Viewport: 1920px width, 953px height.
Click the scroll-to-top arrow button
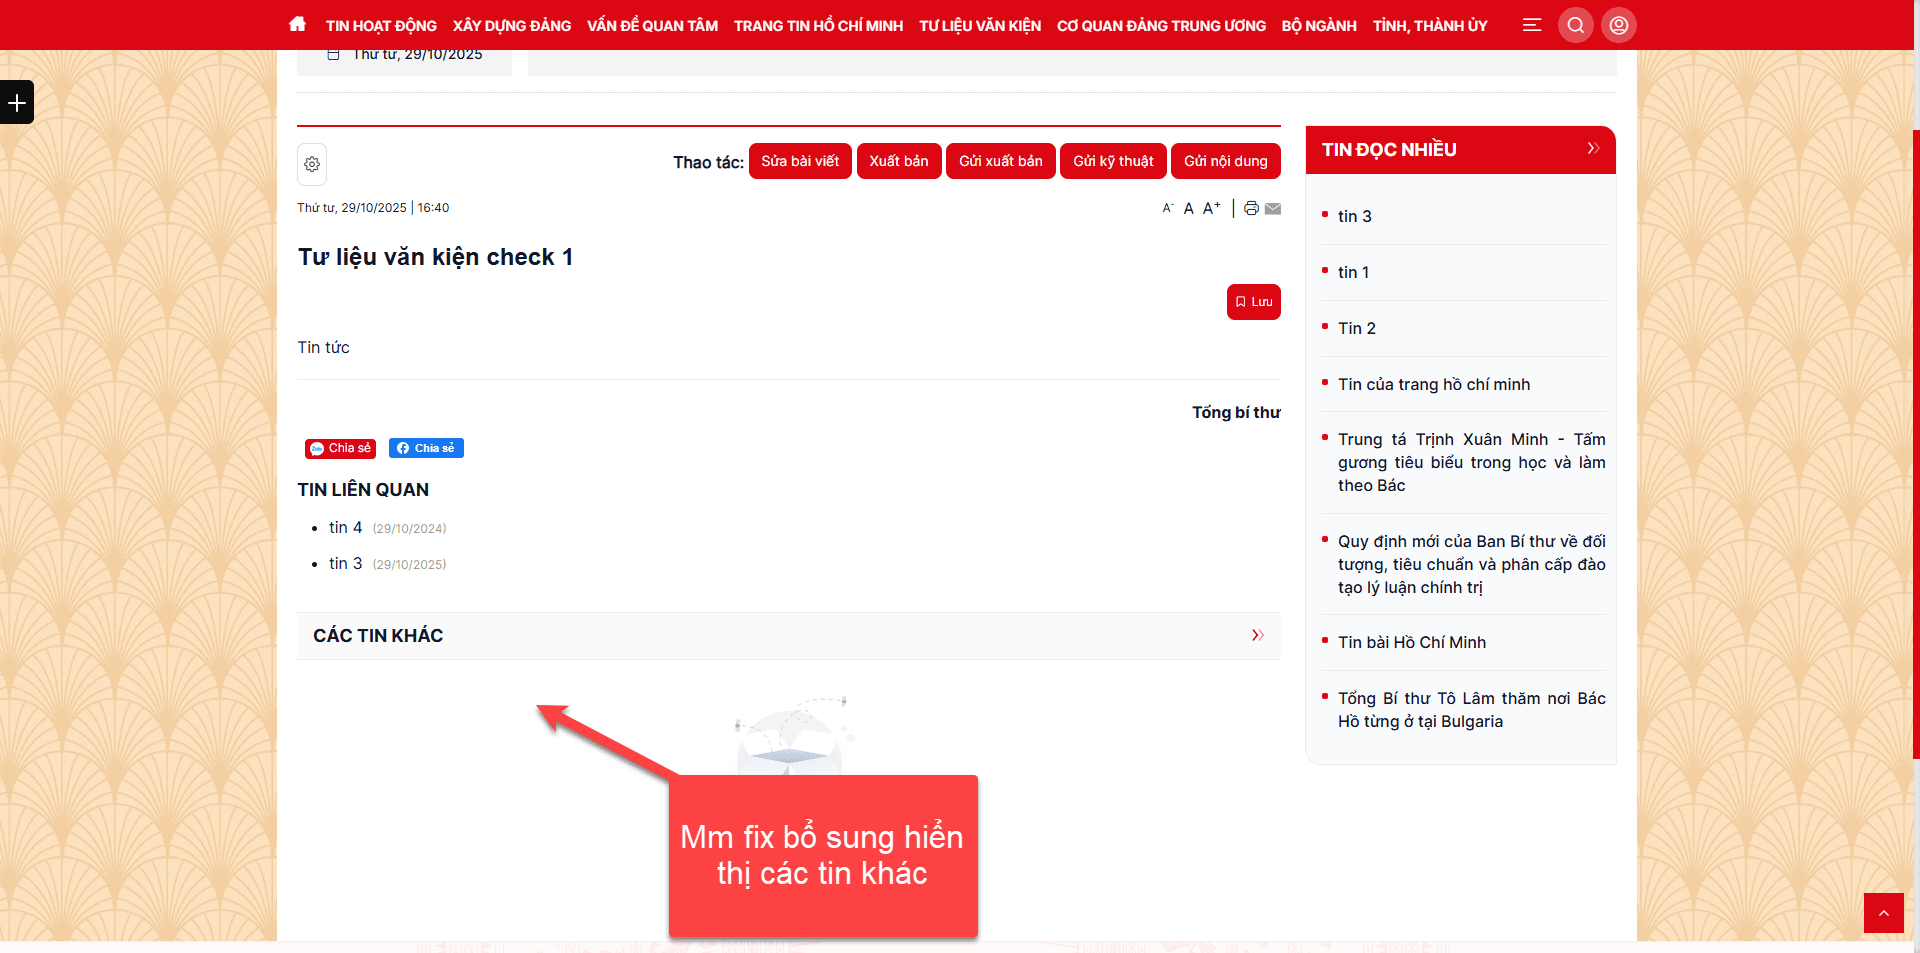pos(1883,913)
